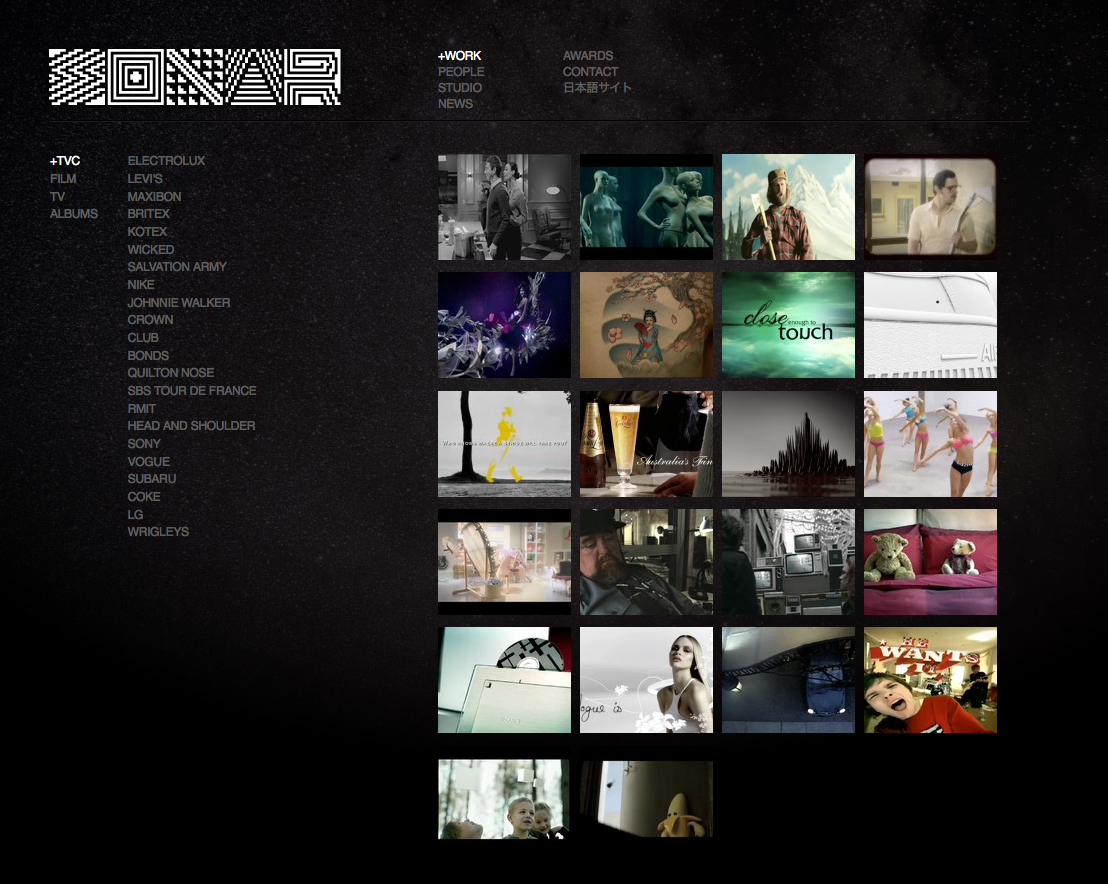The height and width of the screenshot is (884, 1108).
Task: Open the yellow walking figure thumbnail
Action: (x=505, y=444)
